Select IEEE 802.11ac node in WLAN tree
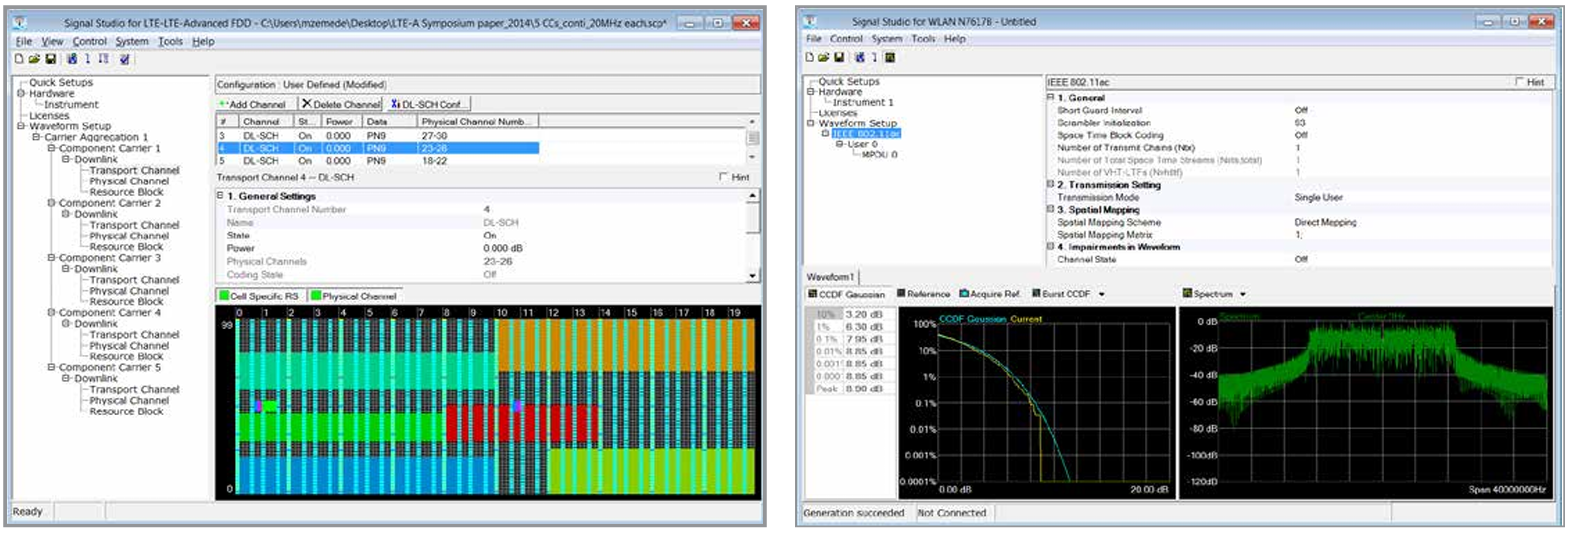This screenshot has width=1576, height=538. (866, 133)
